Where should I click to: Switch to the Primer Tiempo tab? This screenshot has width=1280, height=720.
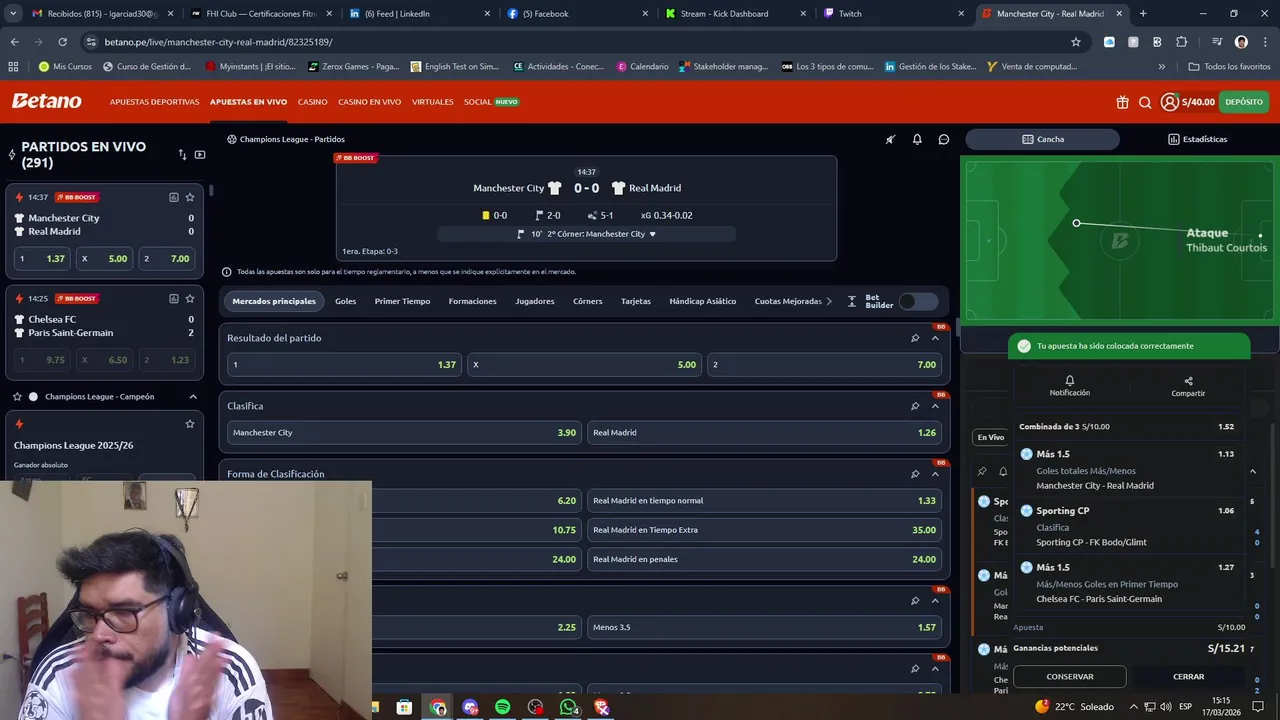402,301
